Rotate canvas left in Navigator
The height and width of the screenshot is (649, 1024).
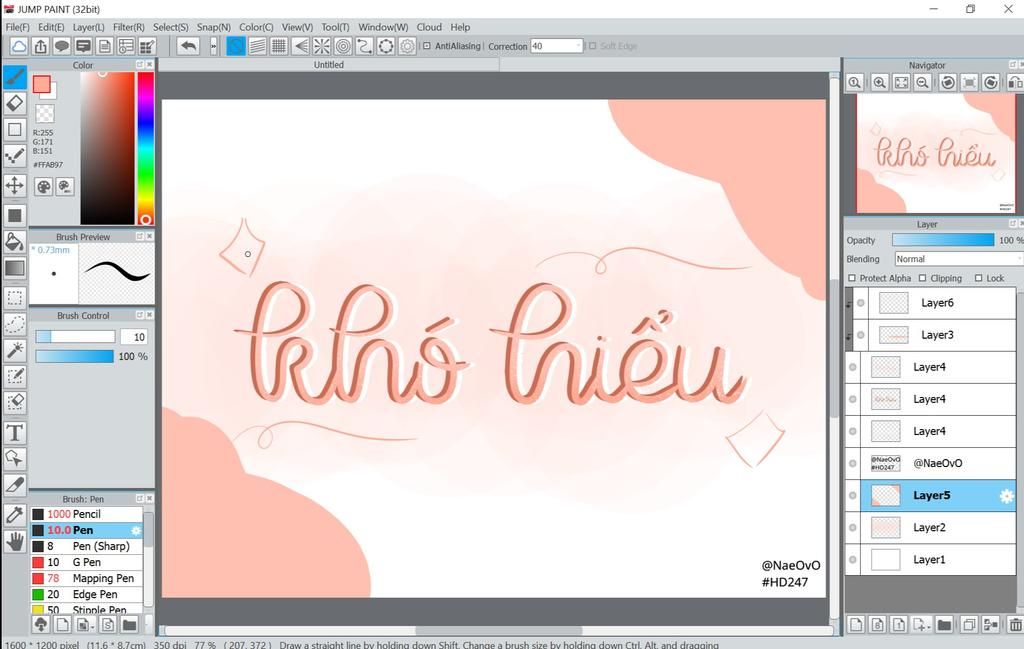[x=948, y=83]
